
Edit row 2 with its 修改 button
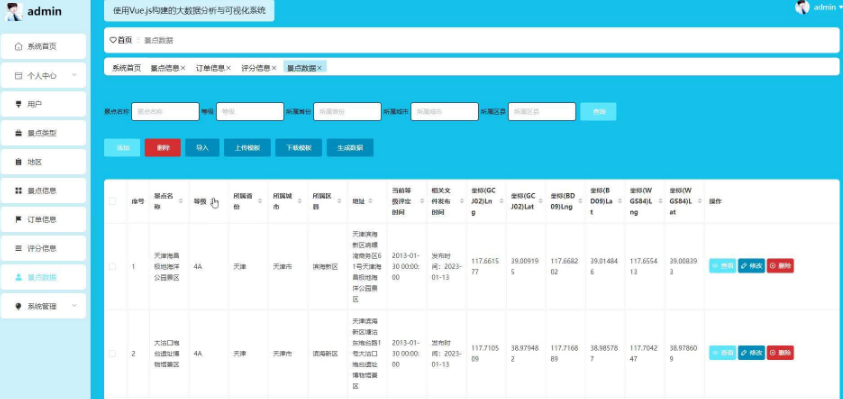pos(751,353)
